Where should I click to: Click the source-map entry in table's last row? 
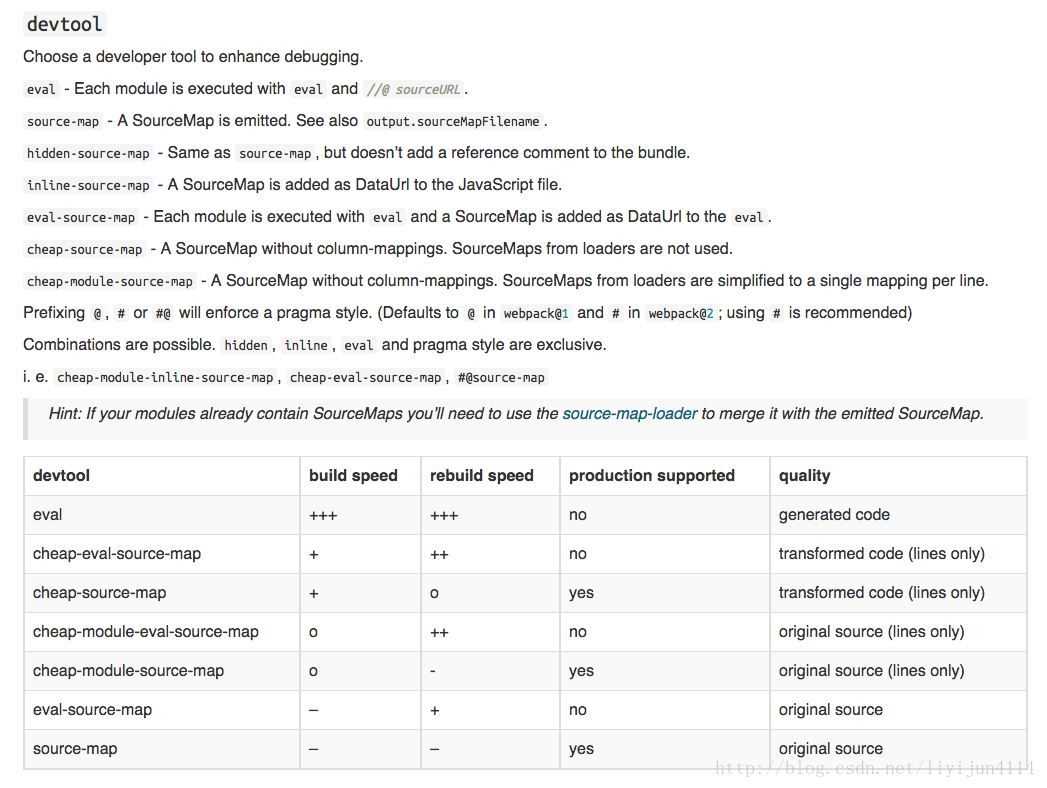[75, 748]
